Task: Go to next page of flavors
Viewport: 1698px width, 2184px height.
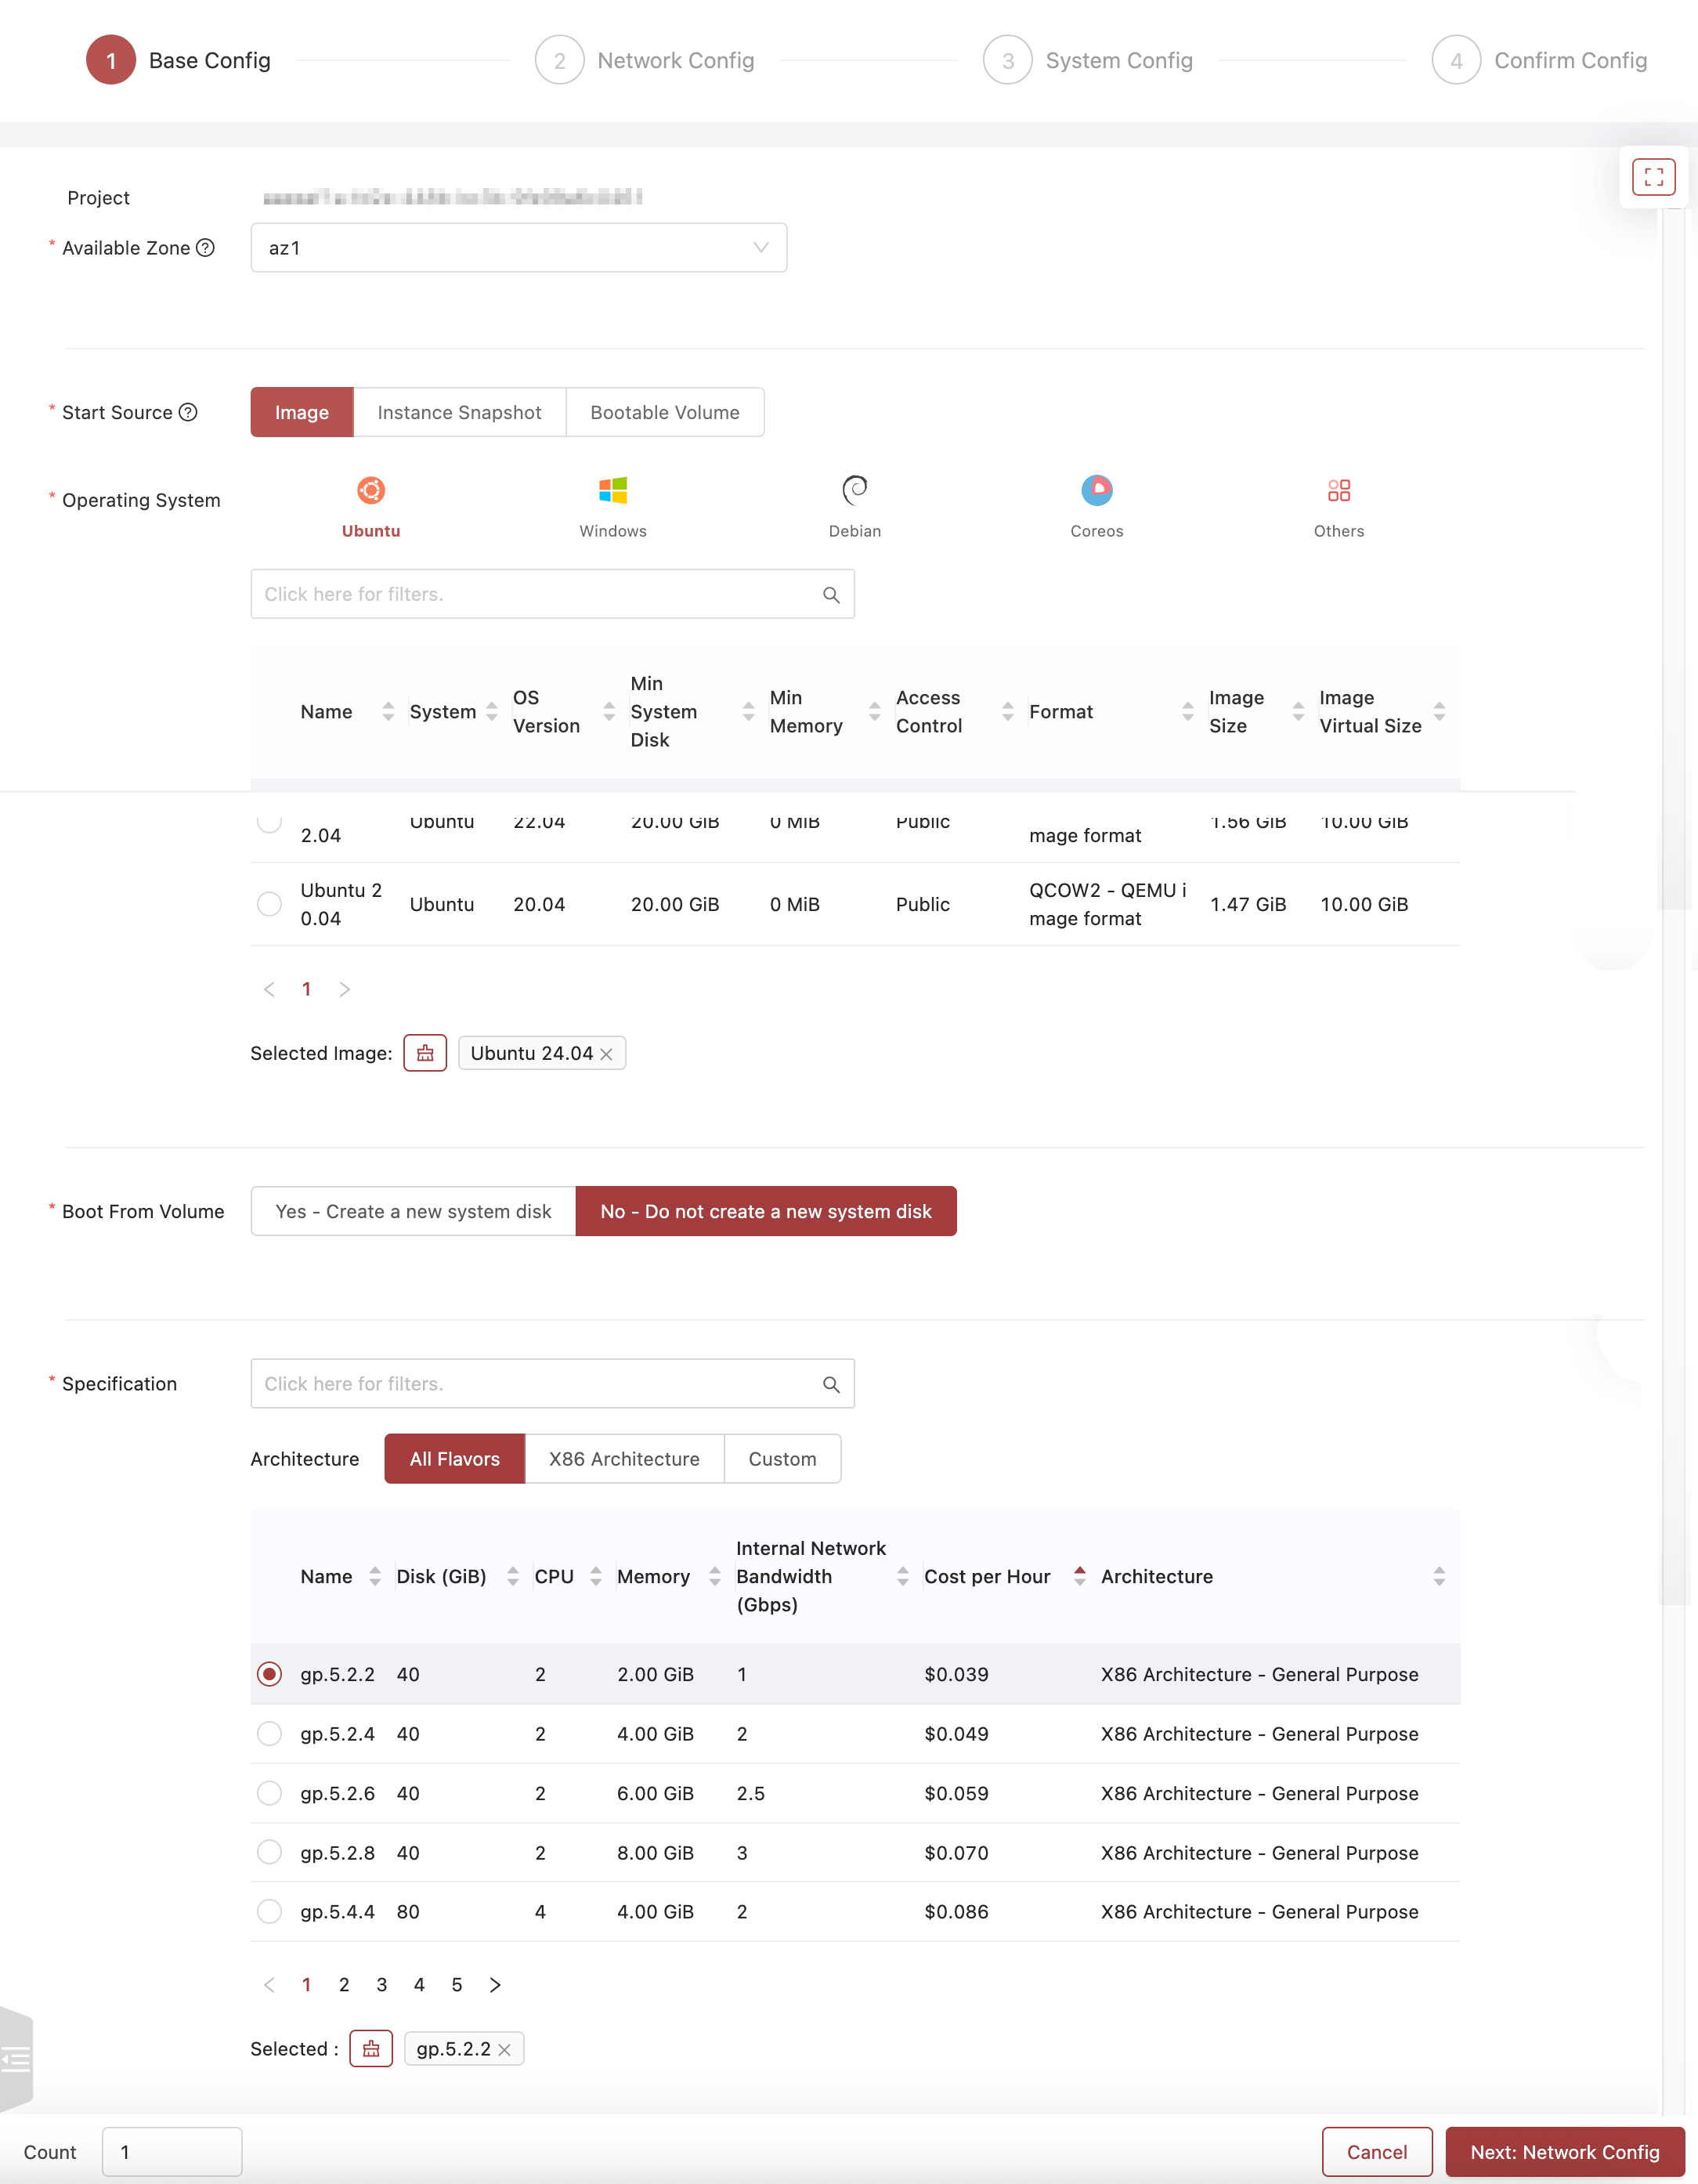Action: click(495, 1985)
